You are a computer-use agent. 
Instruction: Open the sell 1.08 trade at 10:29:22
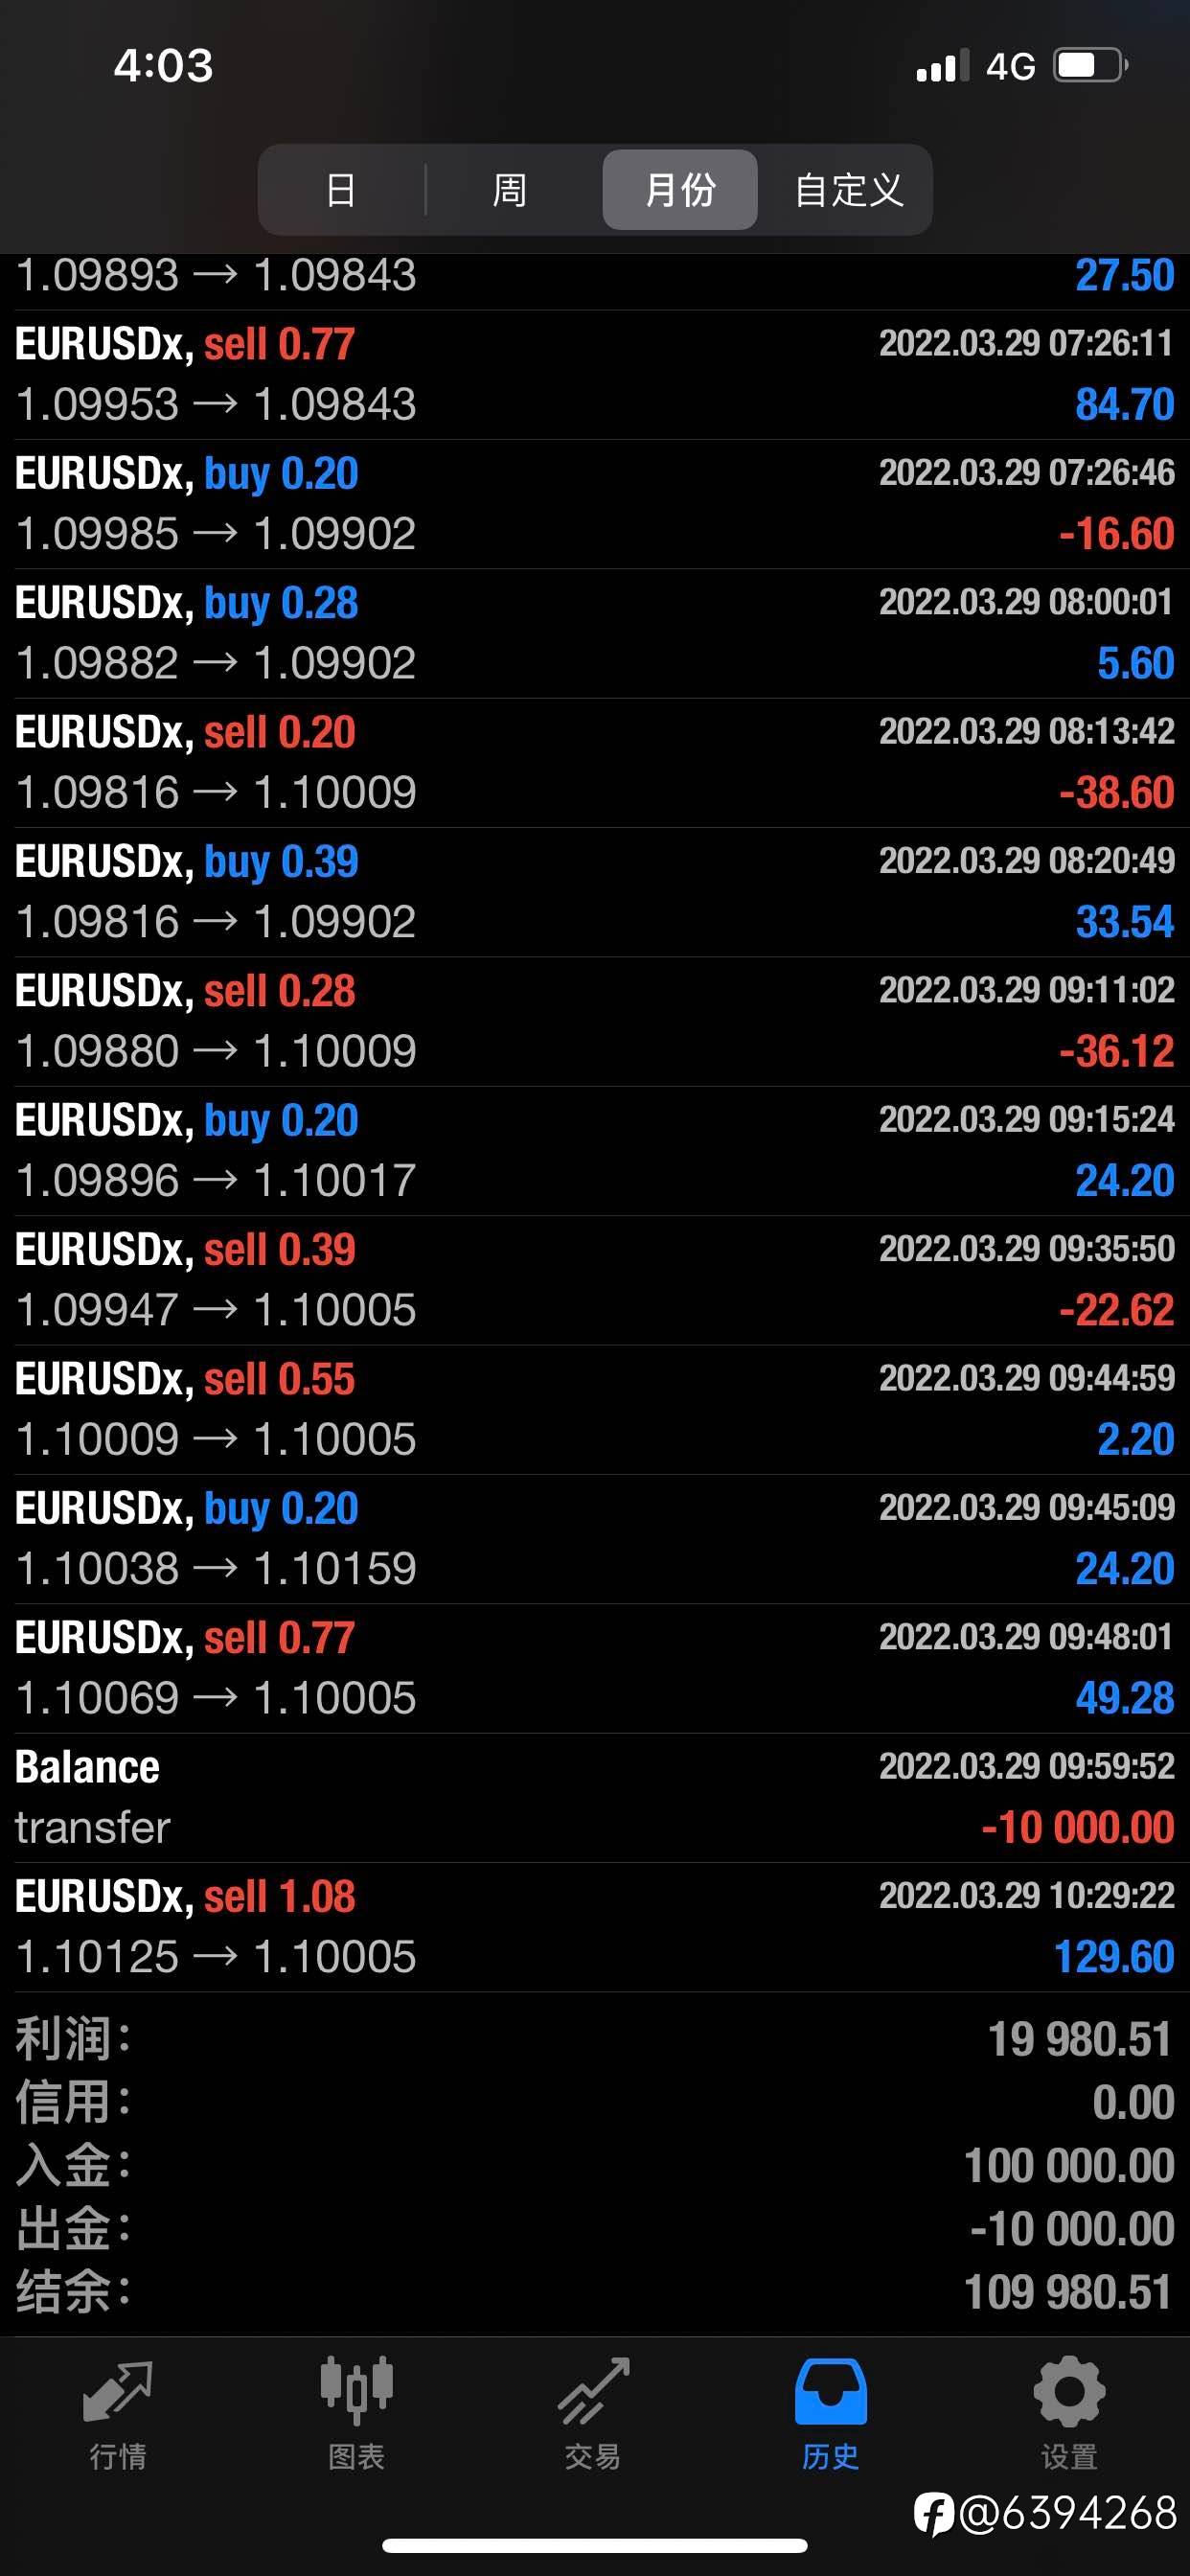coord(595,1927)
